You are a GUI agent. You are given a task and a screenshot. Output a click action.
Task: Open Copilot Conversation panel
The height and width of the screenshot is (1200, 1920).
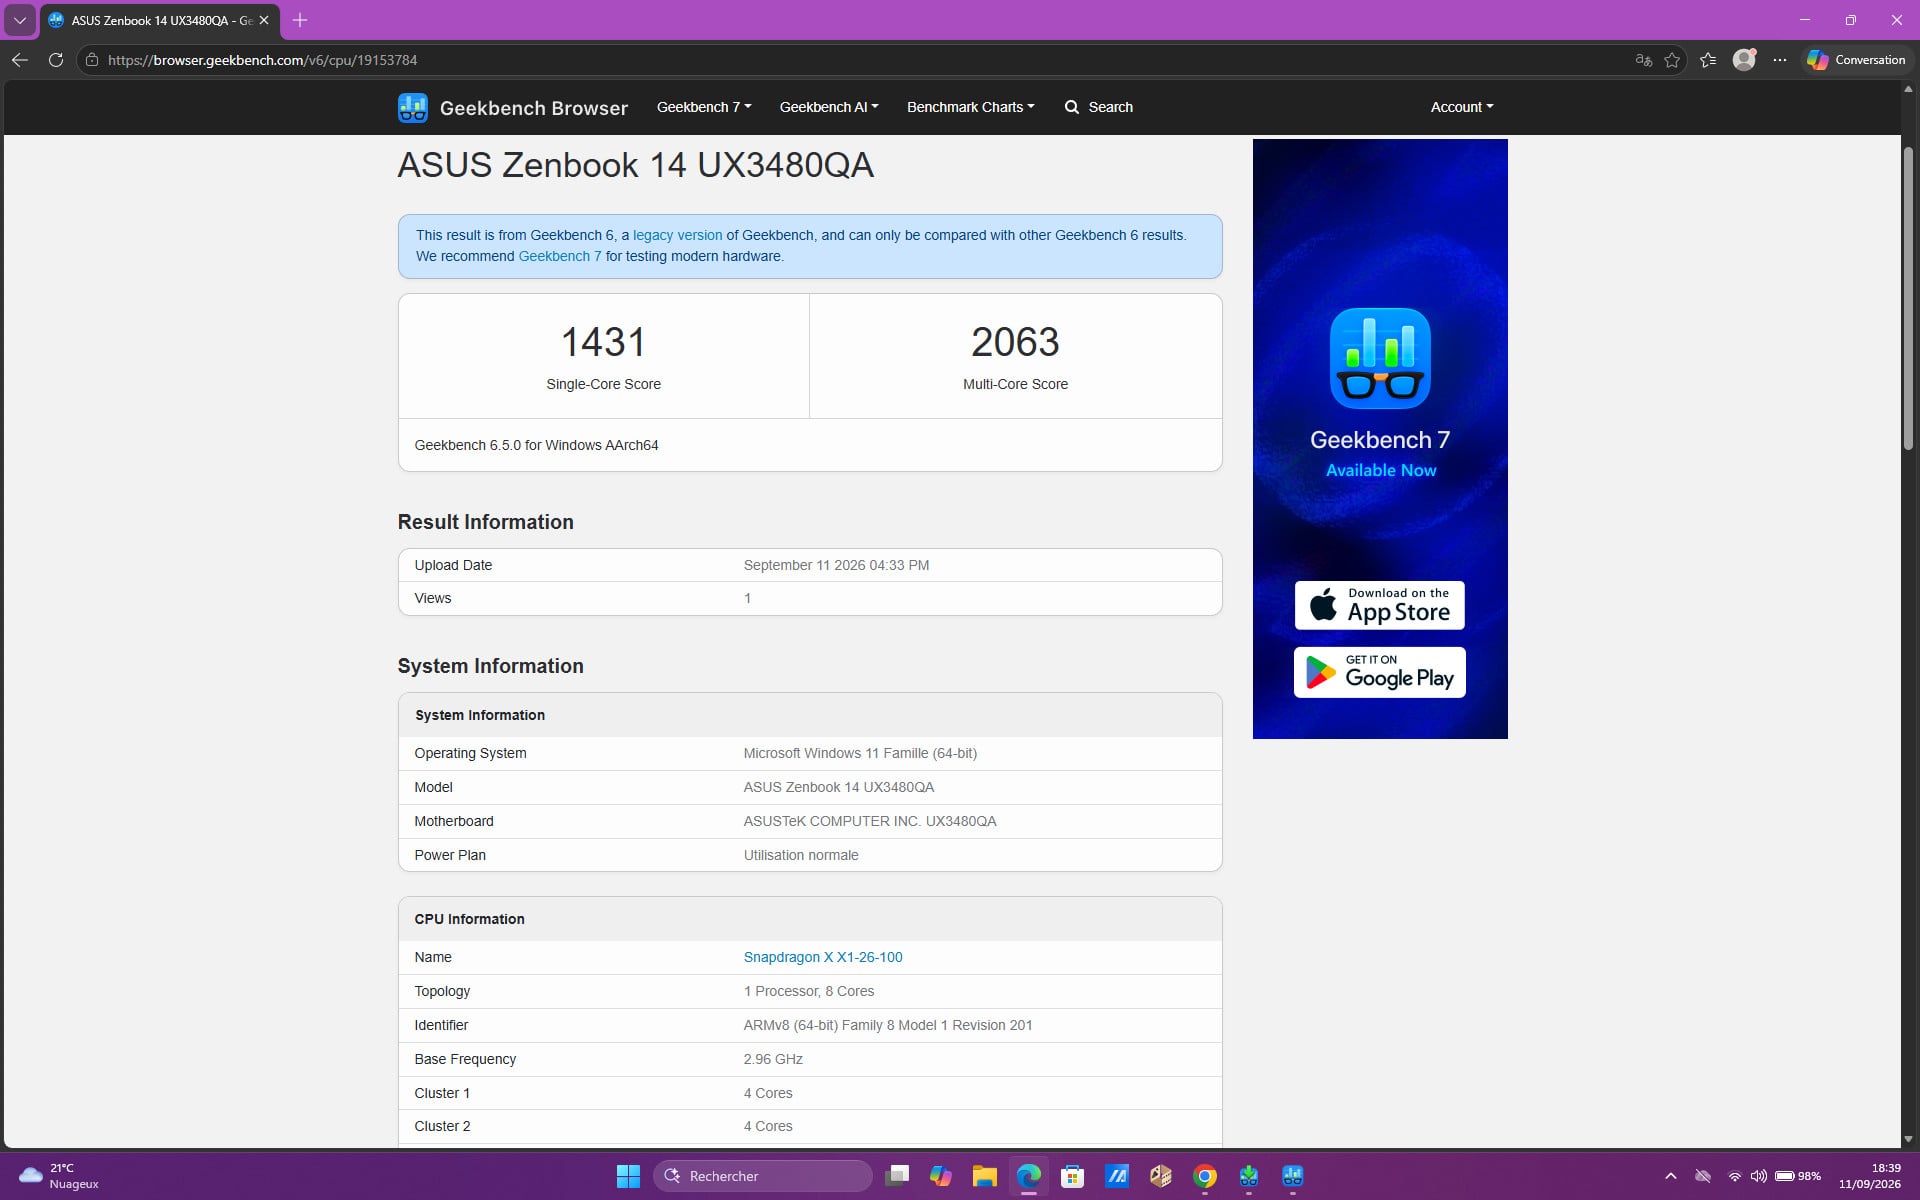click(1856, 60)
